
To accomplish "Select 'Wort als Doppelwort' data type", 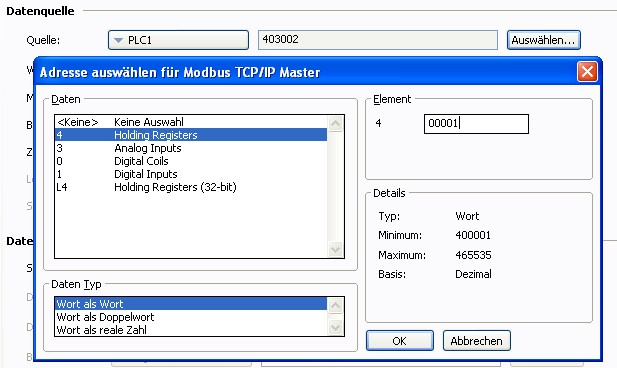I will tap(191, 317).
